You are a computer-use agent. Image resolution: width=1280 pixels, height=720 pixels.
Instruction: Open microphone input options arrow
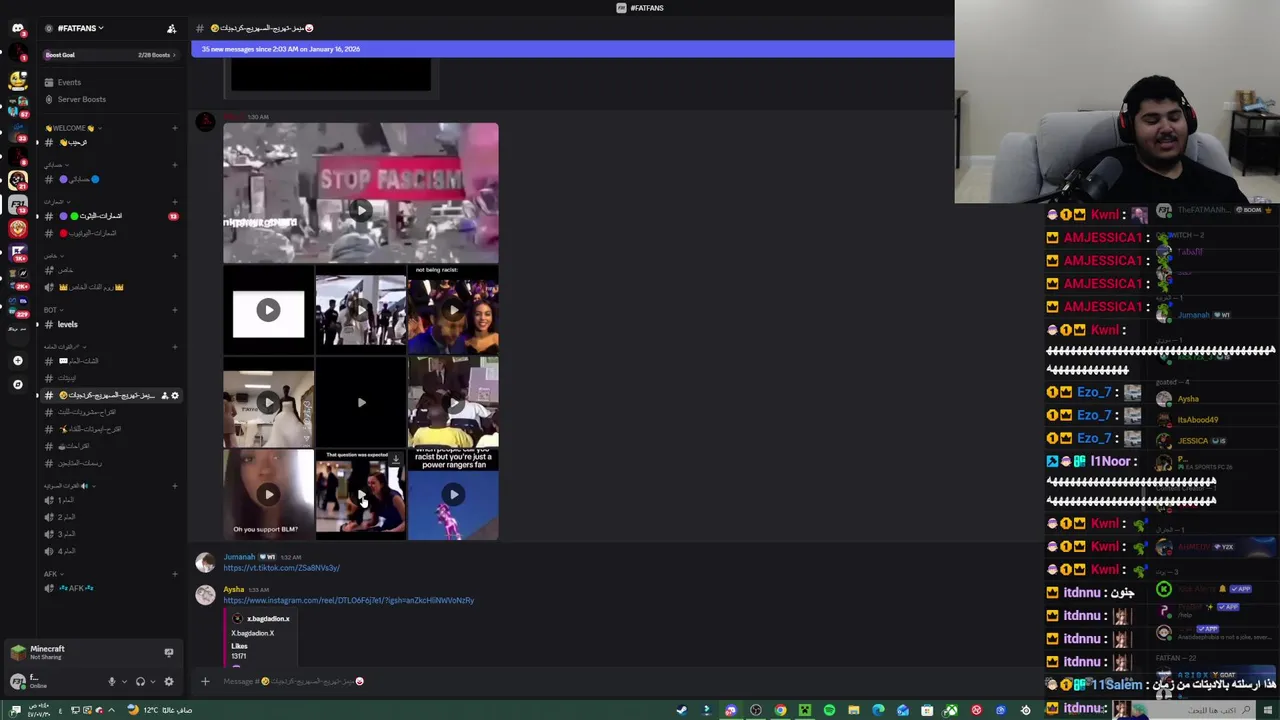124,681
